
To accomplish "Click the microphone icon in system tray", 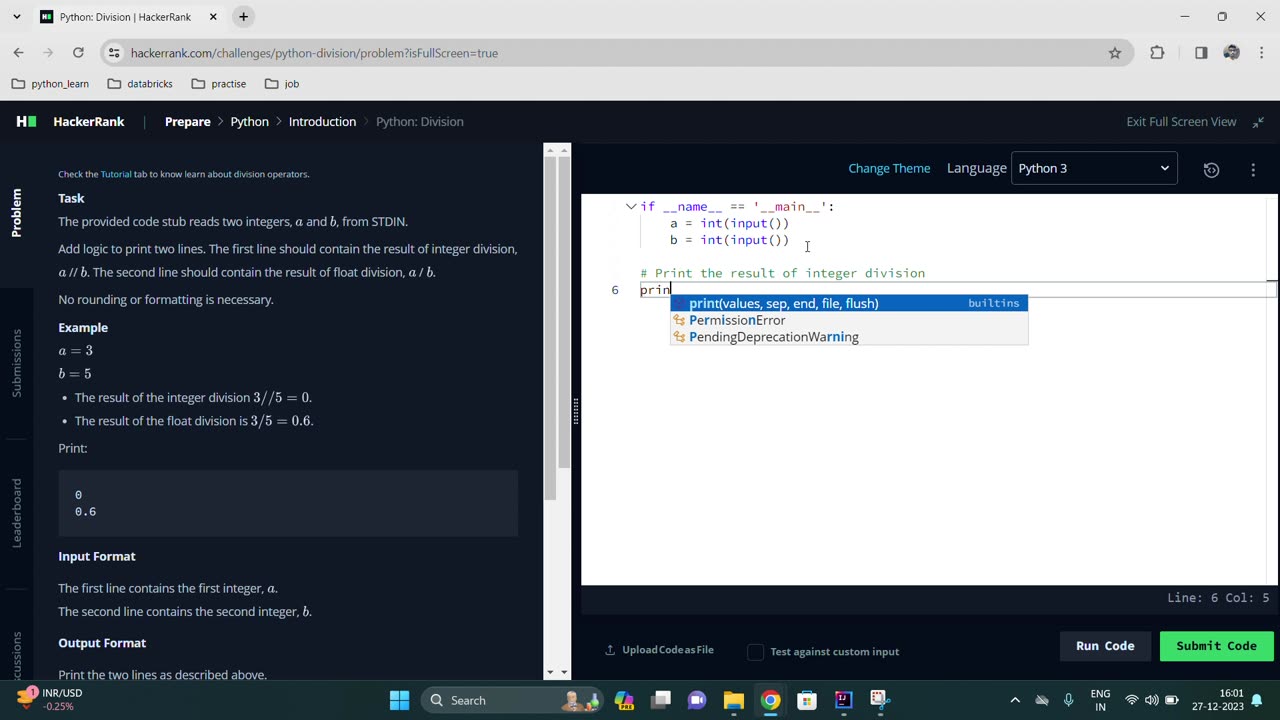I will coord(1069,700).
